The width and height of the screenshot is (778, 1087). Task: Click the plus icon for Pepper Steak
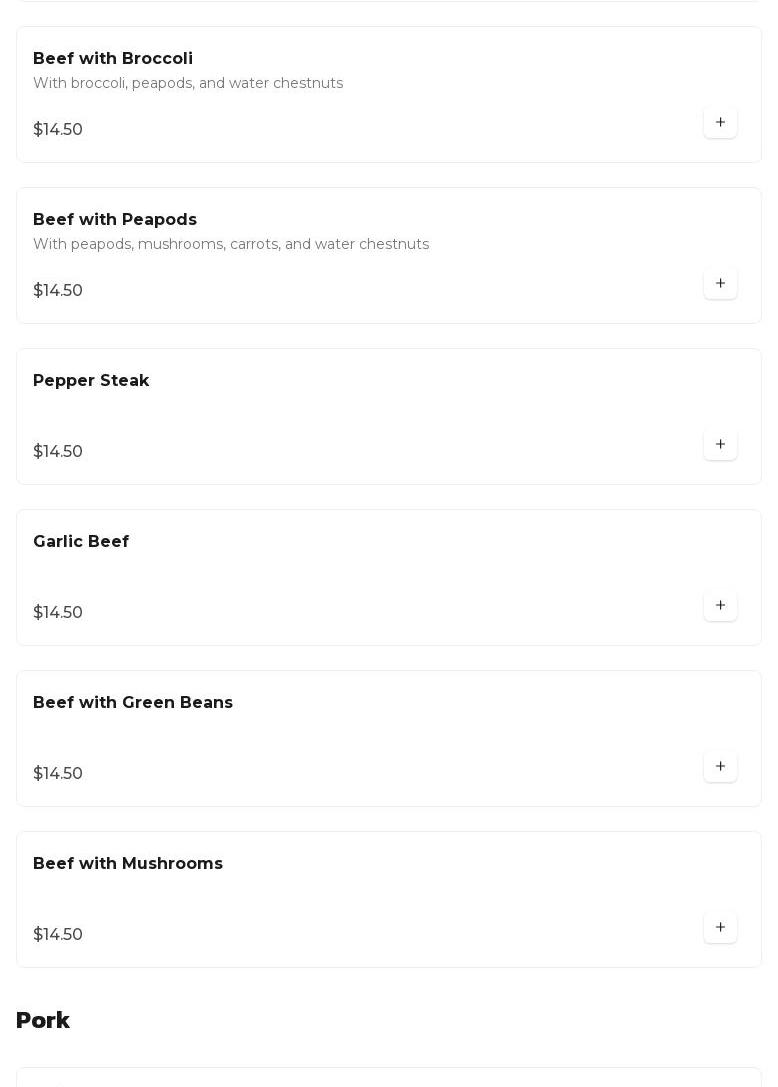click(720, 444)
